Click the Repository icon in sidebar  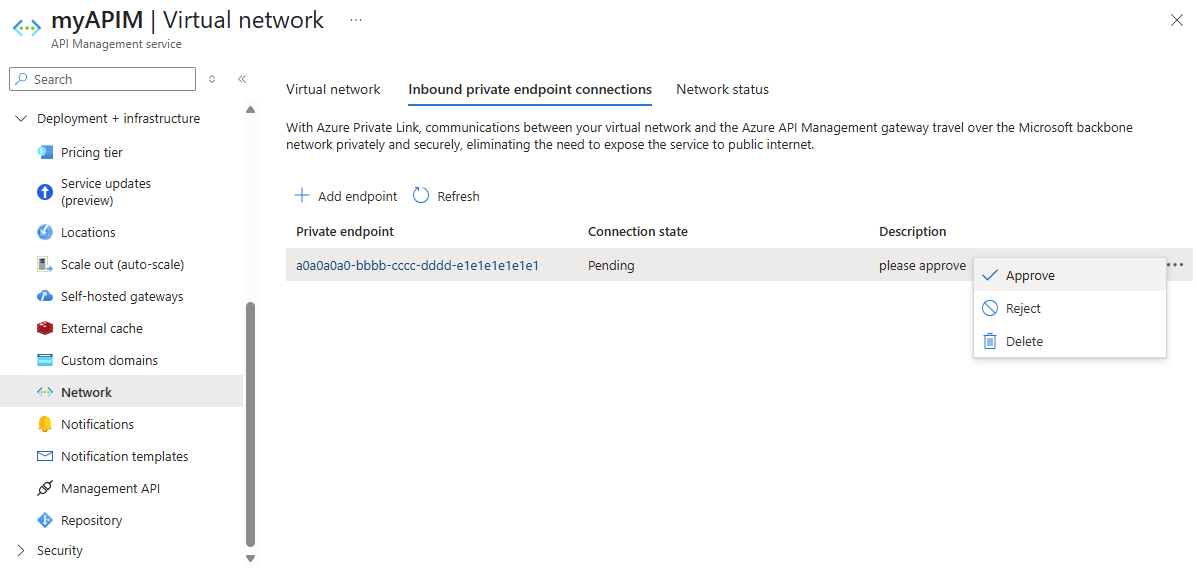[44, 520]
